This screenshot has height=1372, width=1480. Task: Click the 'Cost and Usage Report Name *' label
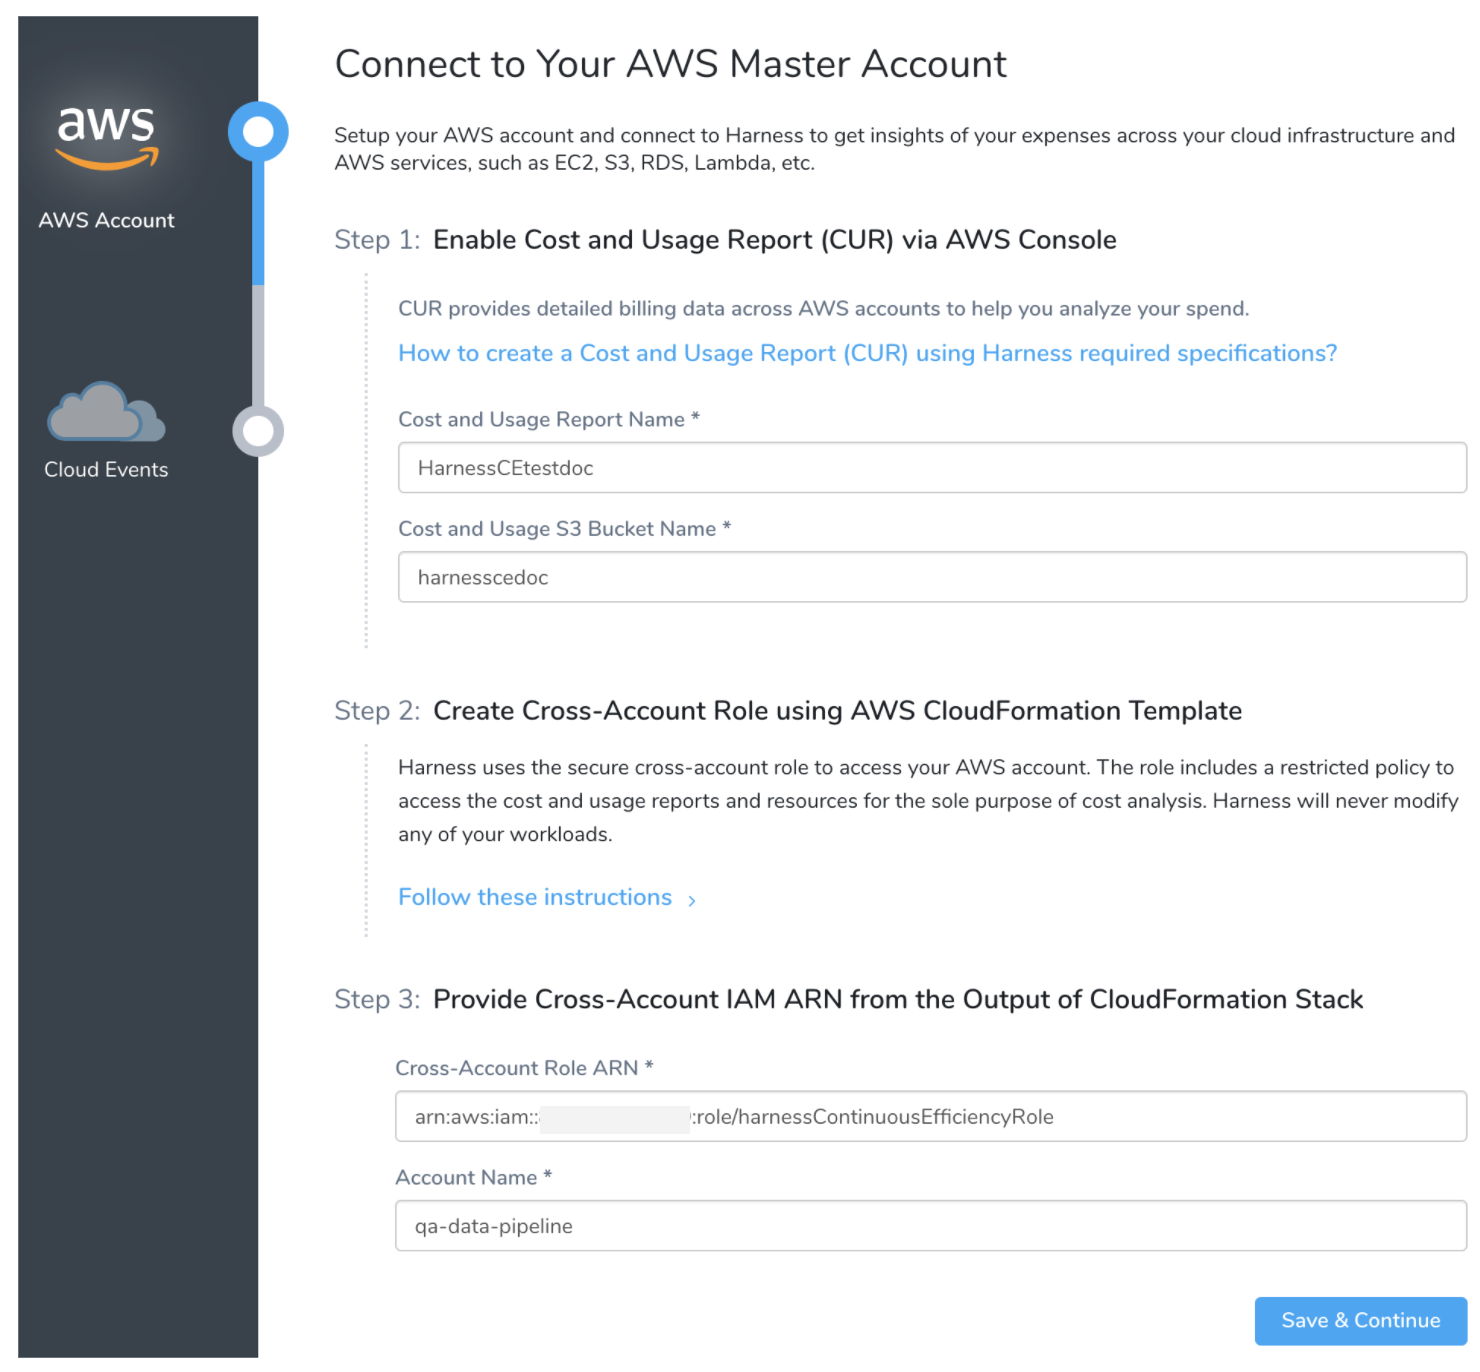pos(549,420)
